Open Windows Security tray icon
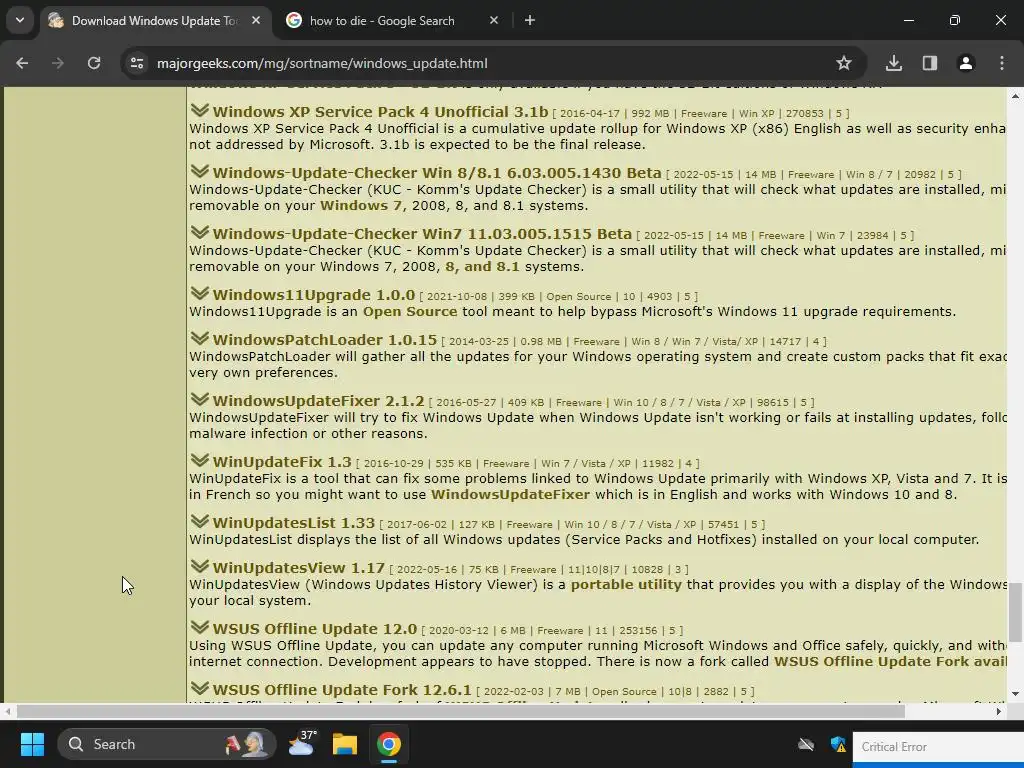The width and height of the screenshot is (1024, 768). [x=838, y=744]
